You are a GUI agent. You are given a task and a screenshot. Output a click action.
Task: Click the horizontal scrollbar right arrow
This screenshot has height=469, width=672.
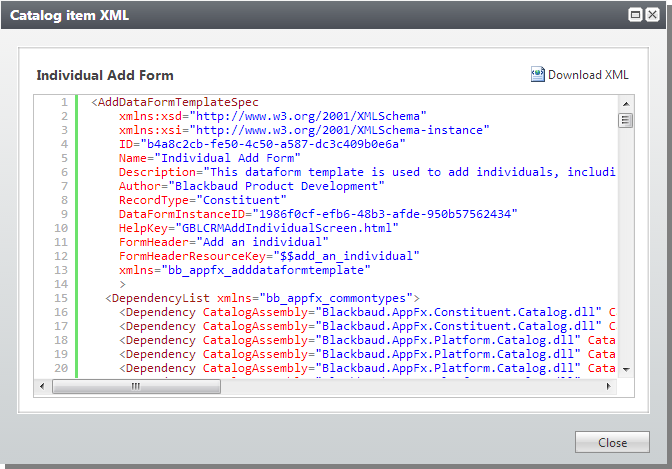tap(609, 386)
